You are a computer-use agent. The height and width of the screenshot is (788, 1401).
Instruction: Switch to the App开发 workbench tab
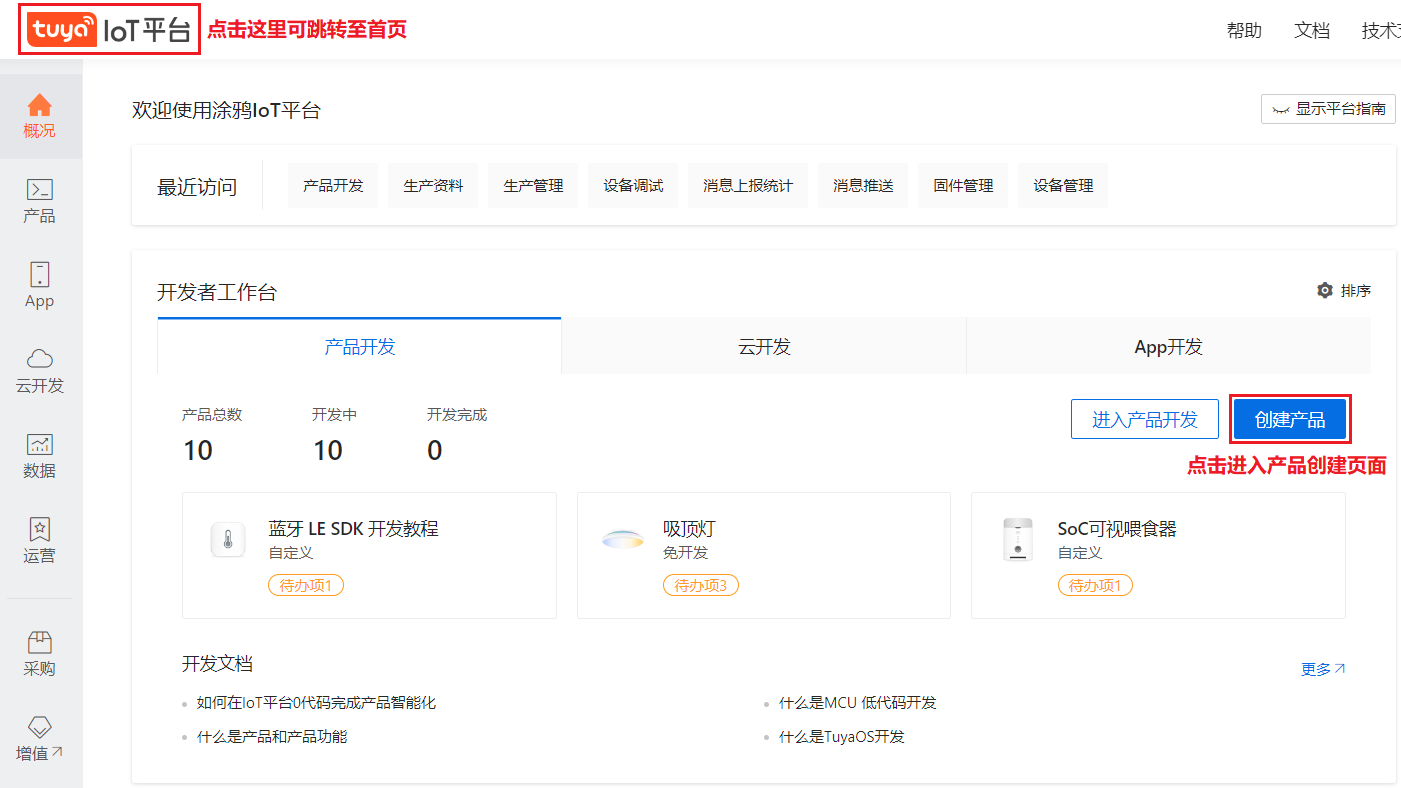click(x=1168, y=347)
